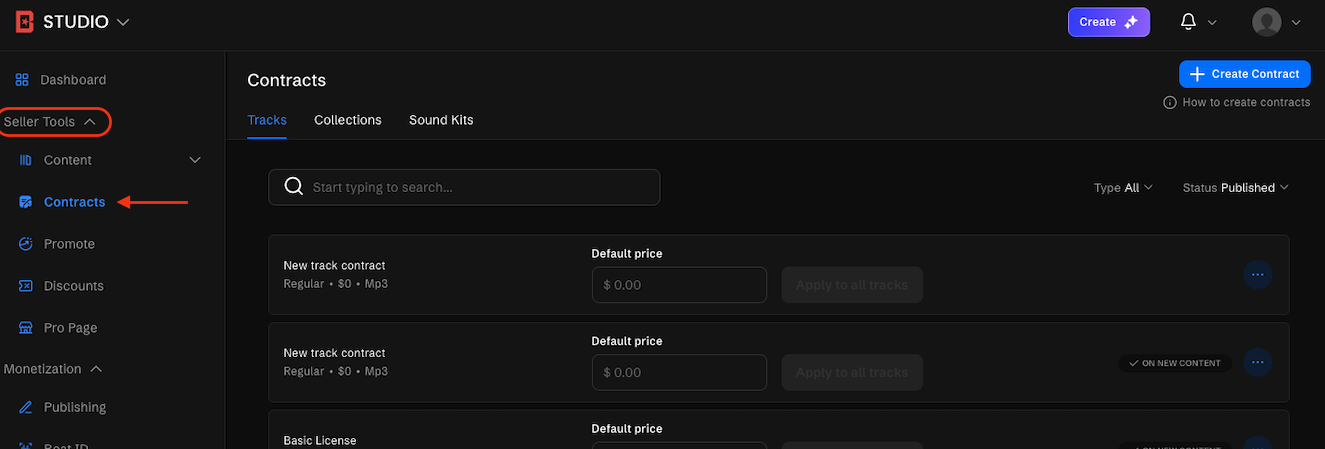The image size is (1325, 449).
Task: Open the Discounts sidebar item
Action: pyautogui.click(x=73, y=286)
